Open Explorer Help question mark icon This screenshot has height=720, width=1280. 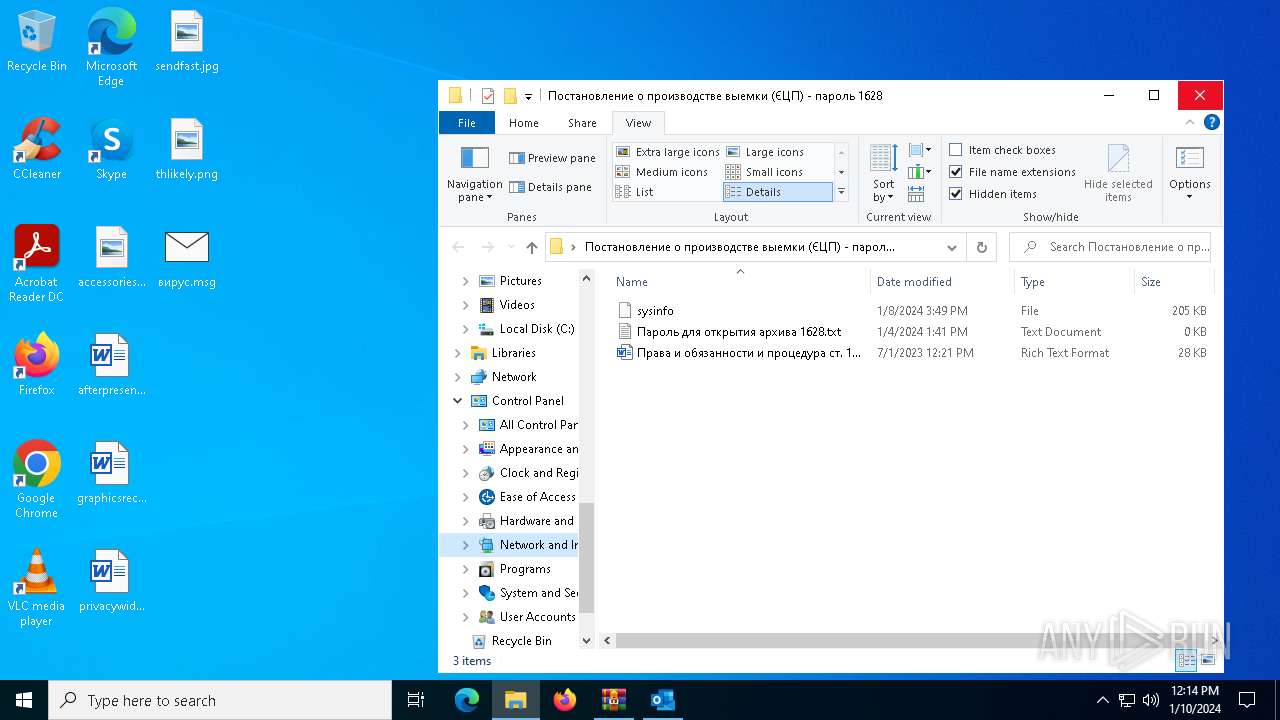click(1212, 123)
